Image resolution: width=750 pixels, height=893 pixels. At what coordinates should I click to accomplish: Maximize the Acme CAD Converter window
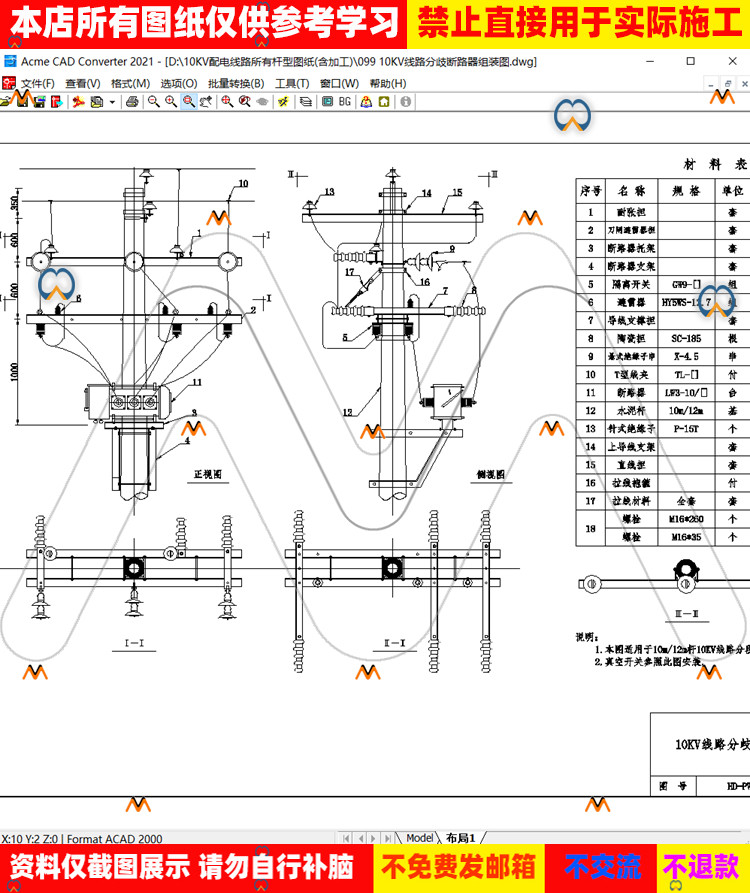(x=690, y=61)
